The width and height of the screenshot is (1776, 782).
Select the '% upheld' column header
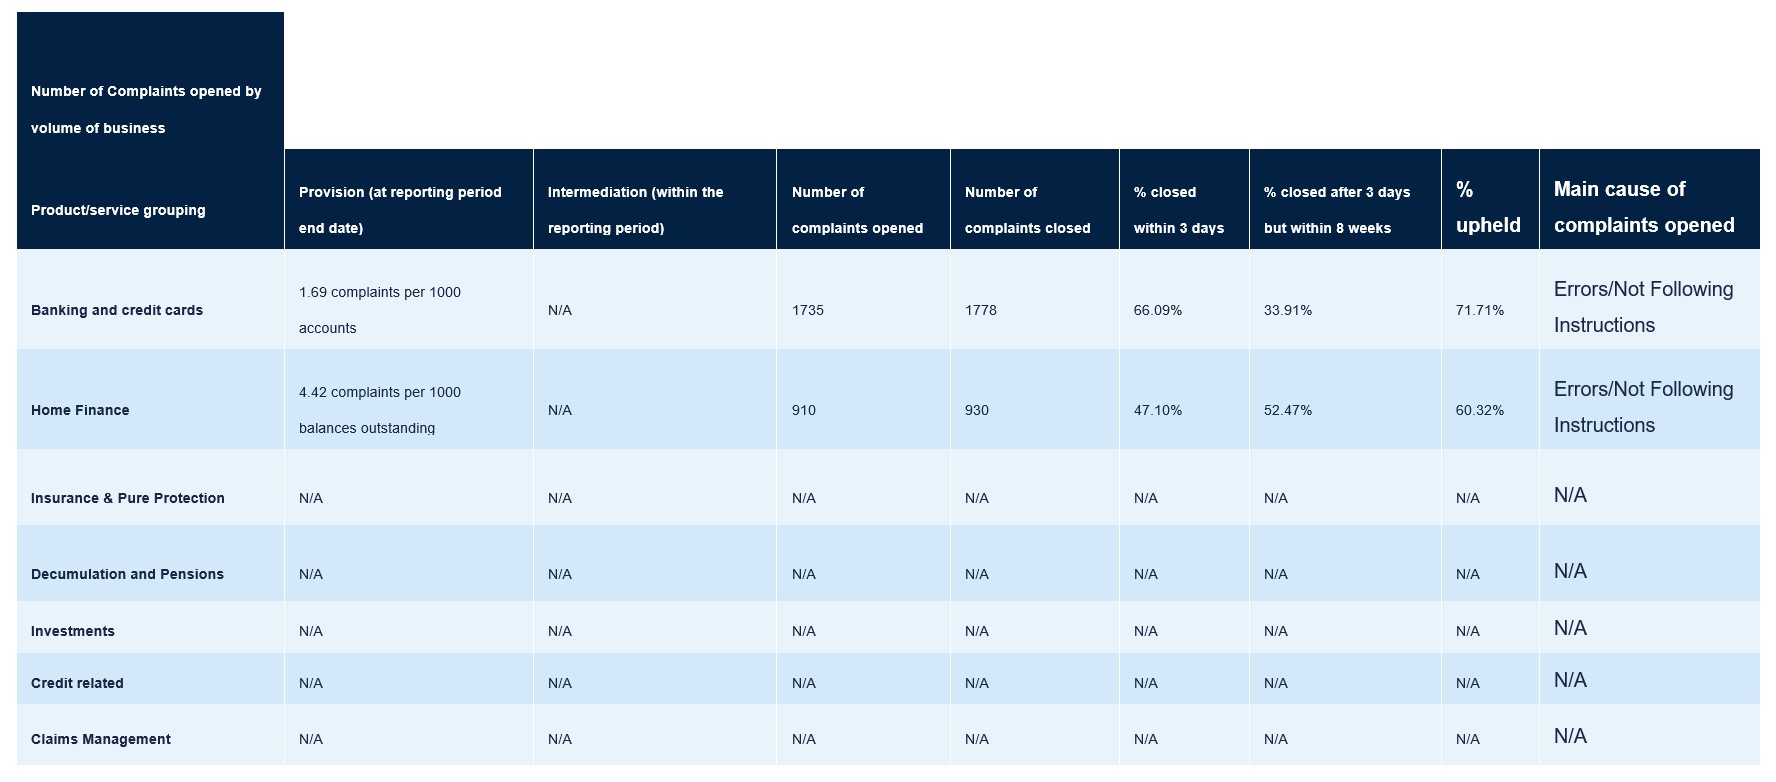pyautogui.click(x=1487, y=207)
